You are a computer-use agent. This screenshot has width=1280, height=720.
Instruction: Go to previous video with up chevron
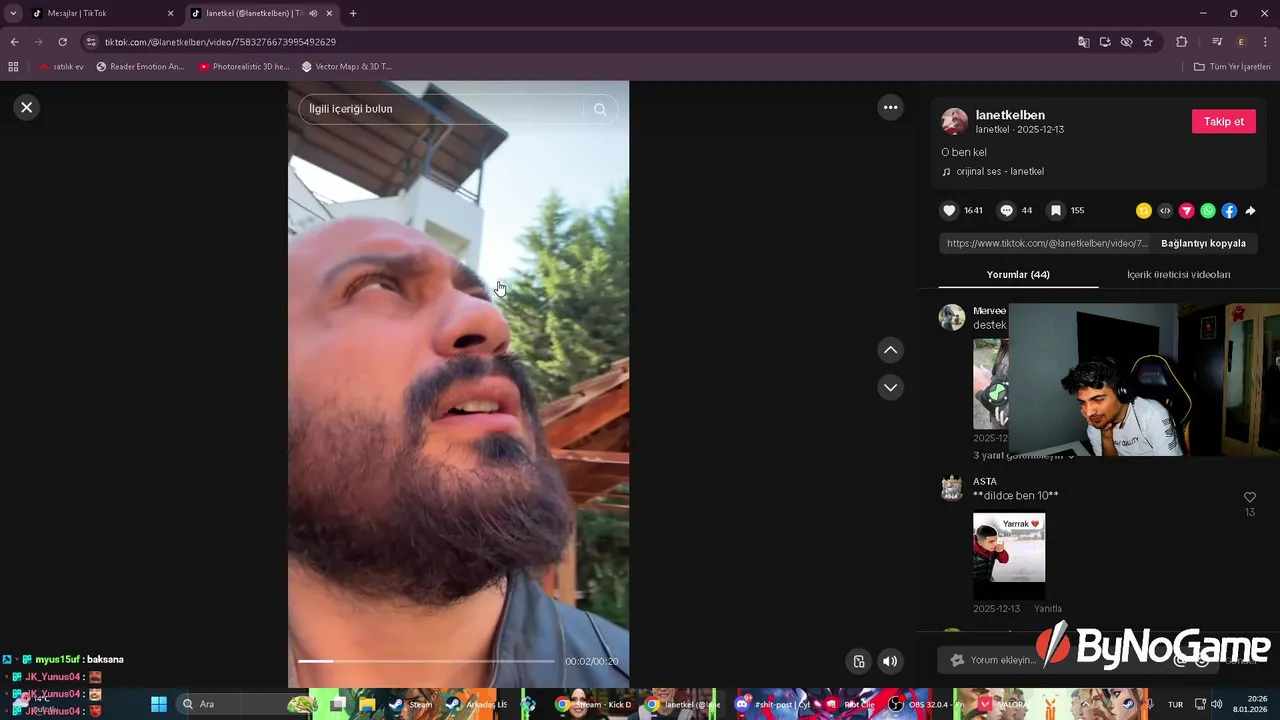pyautogui.click(x=890, y=350)
